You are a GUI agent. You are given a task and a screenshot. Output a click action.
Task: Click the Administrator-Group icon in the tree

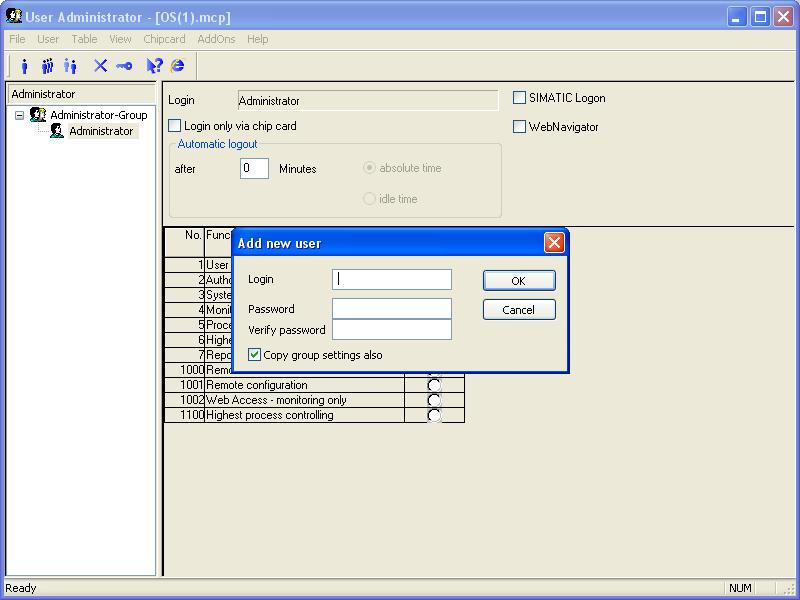point(39,115)
